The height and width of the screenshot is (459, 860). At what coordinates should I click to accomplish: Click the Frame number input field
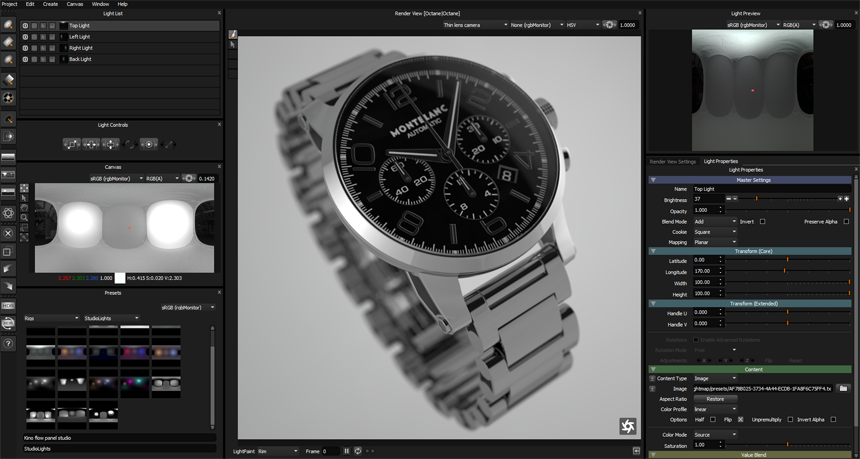(330, 451)
